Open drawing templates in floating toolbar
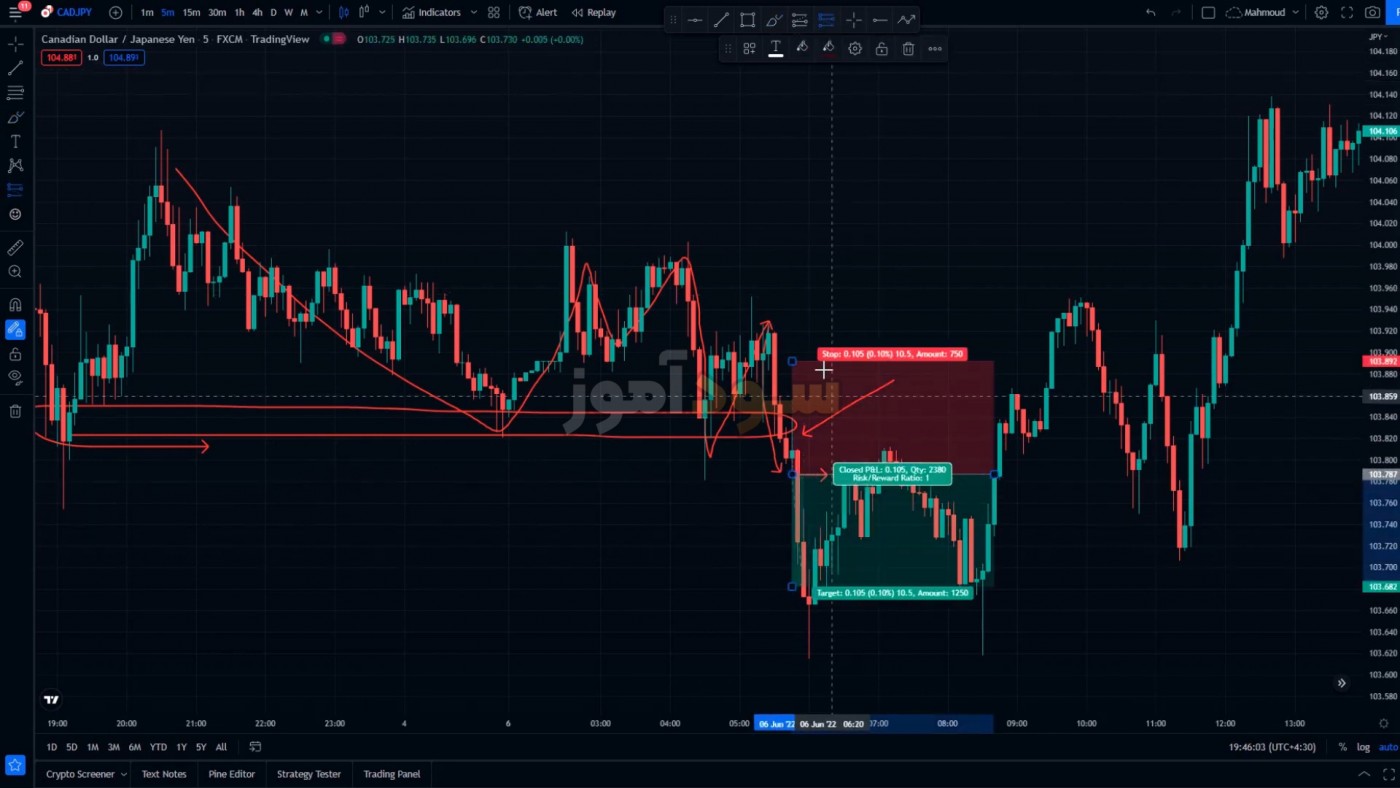 749,48
